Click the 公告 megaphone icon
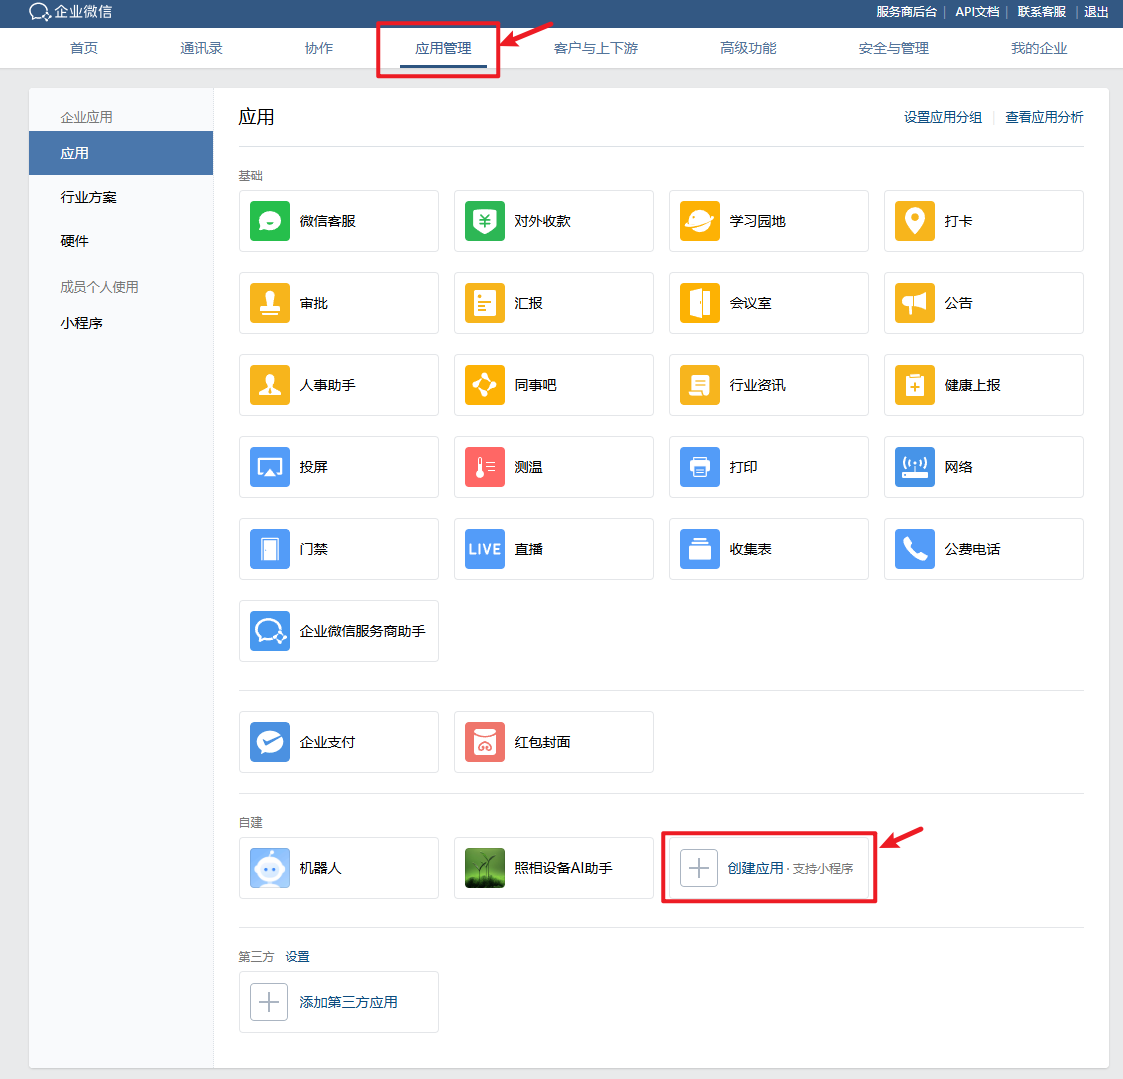This screenshot has width=1123, height=1079. (914, 303)
